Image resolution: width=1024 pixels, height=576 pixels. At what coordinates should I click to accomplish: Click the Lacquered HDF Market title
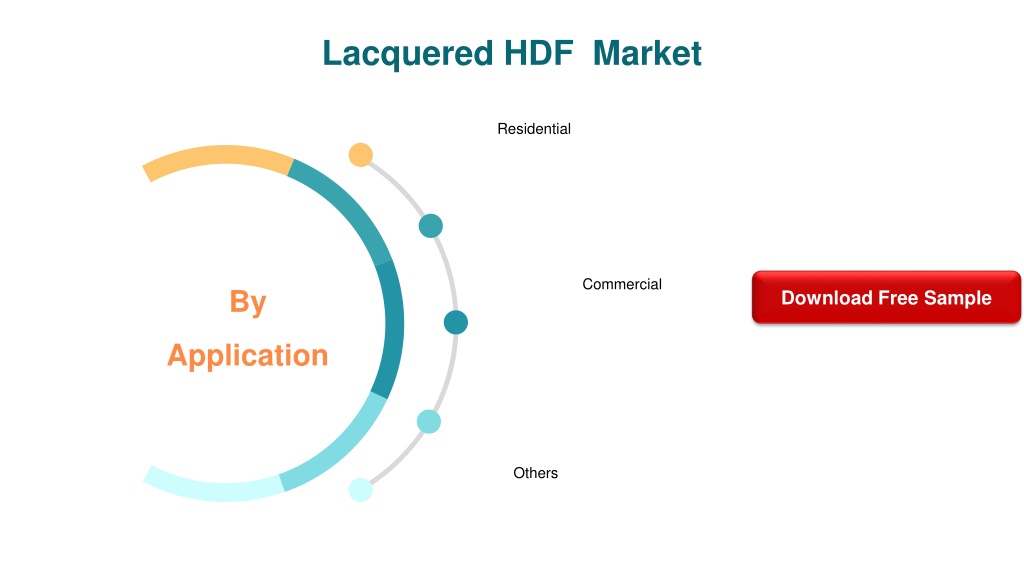(x=512, y=54)
